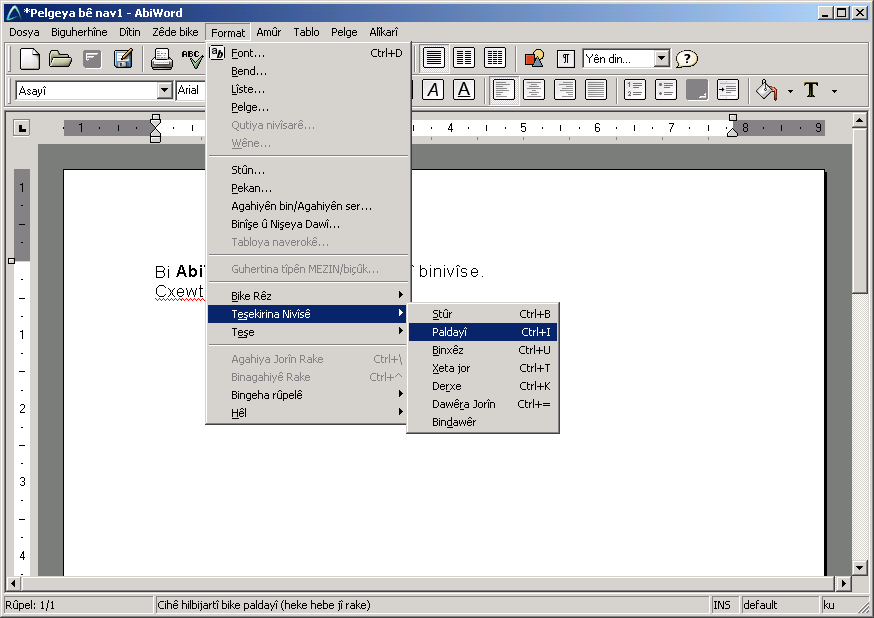The image size is (874, 618).
Task: Choose Pekan... menu entry
Action: (308, 188)
